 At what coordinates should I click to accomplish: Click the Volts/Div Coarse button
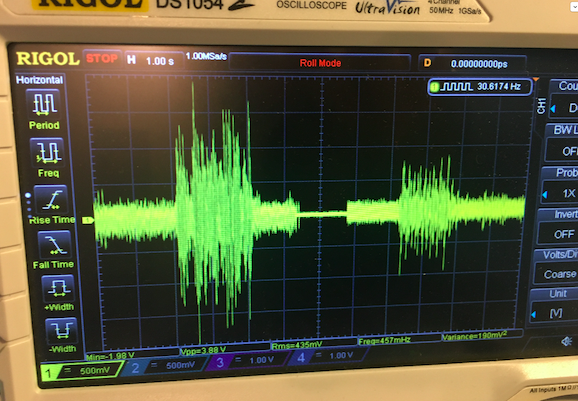coord(558,274)
